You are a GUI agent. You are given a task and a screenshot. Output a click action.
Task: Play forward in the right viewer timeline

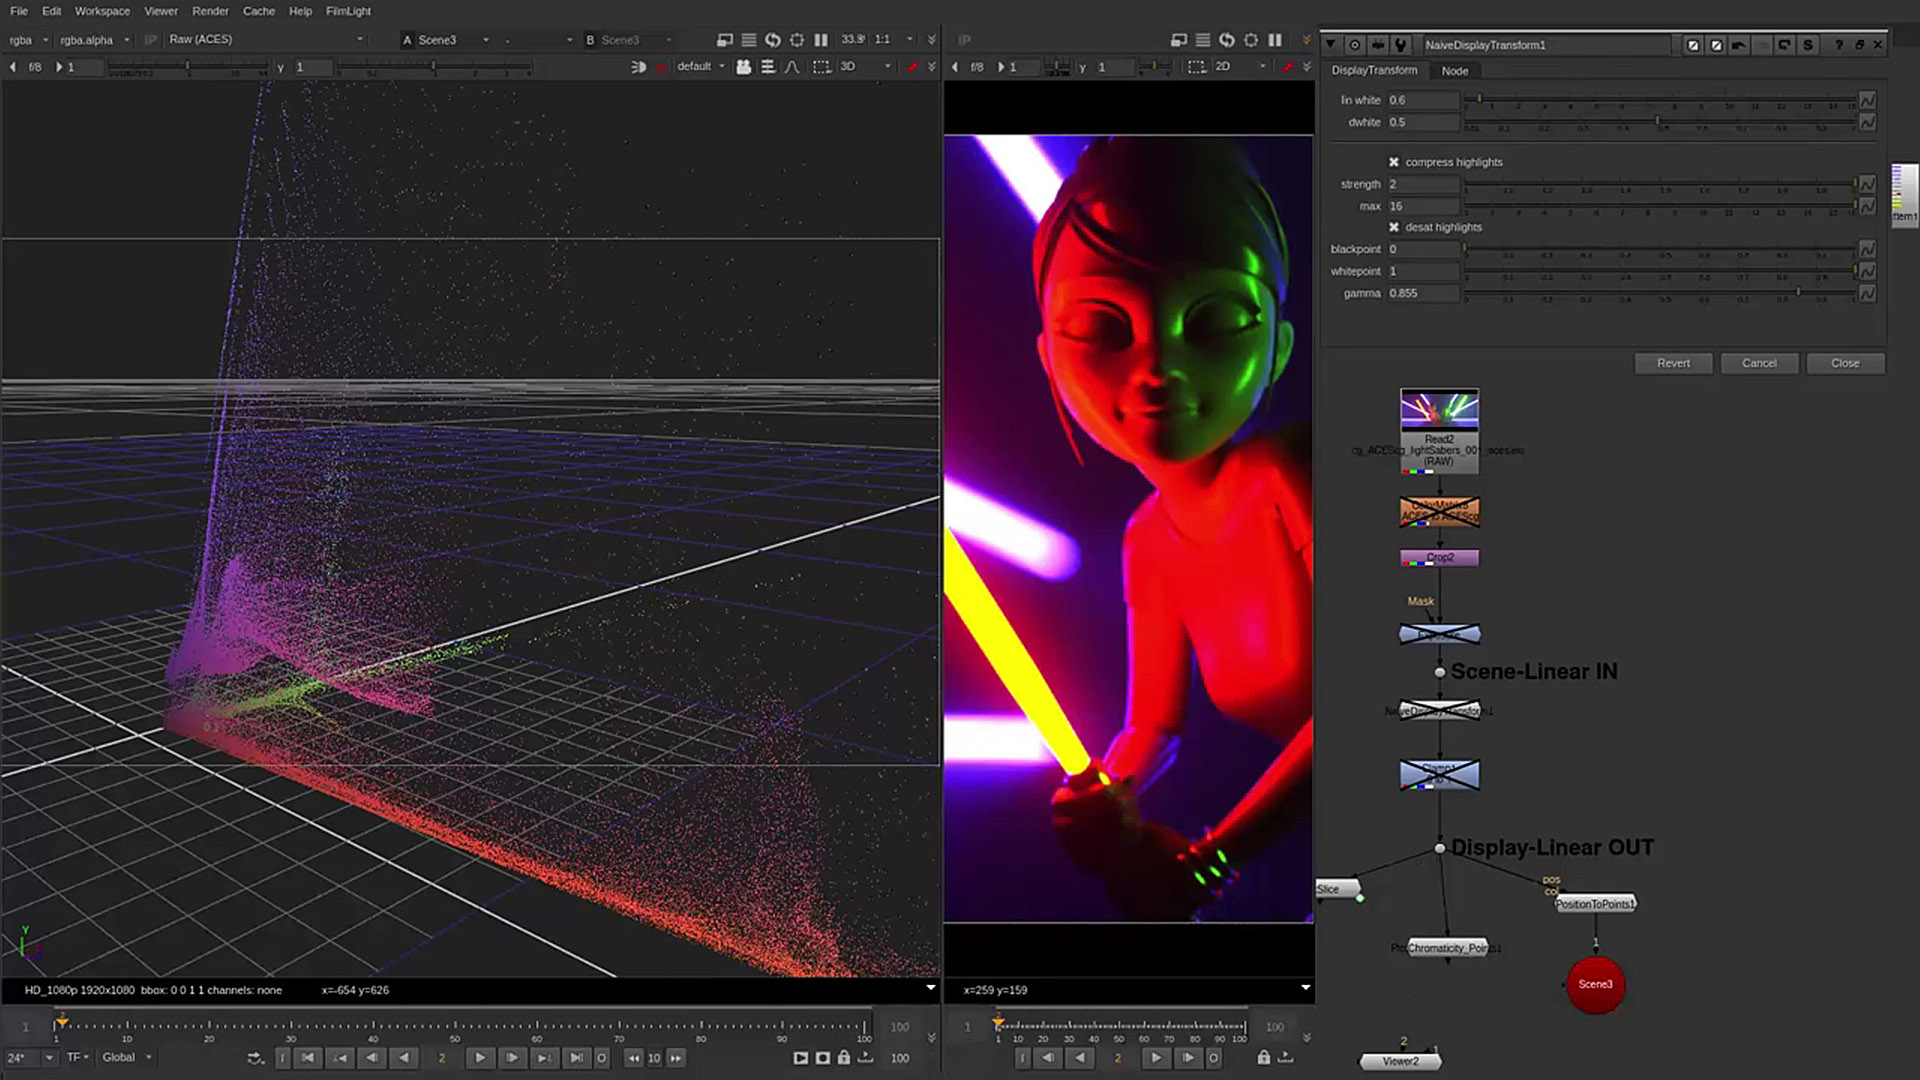[1156, 1057]
